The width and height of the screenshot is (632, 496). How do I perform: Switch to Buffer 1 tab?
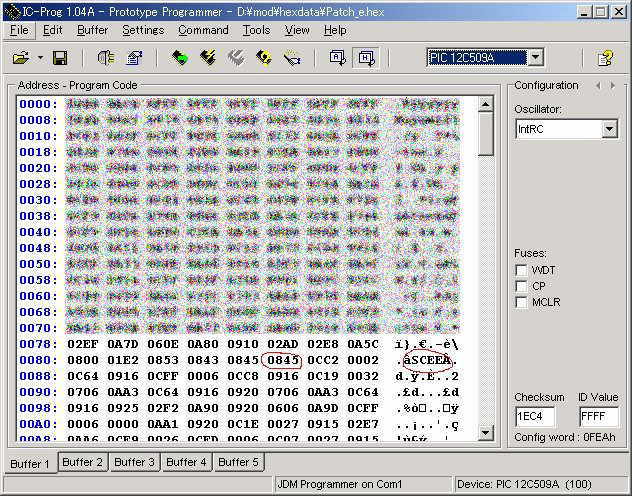point(30,463)
